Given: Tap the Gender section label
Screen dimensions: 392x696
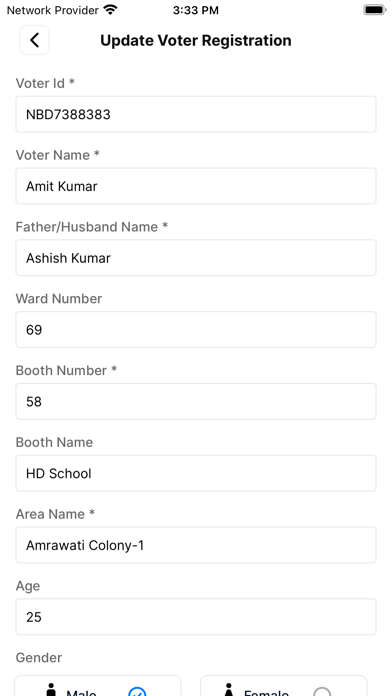Looking at the screenshot, I should pos(39,657).
